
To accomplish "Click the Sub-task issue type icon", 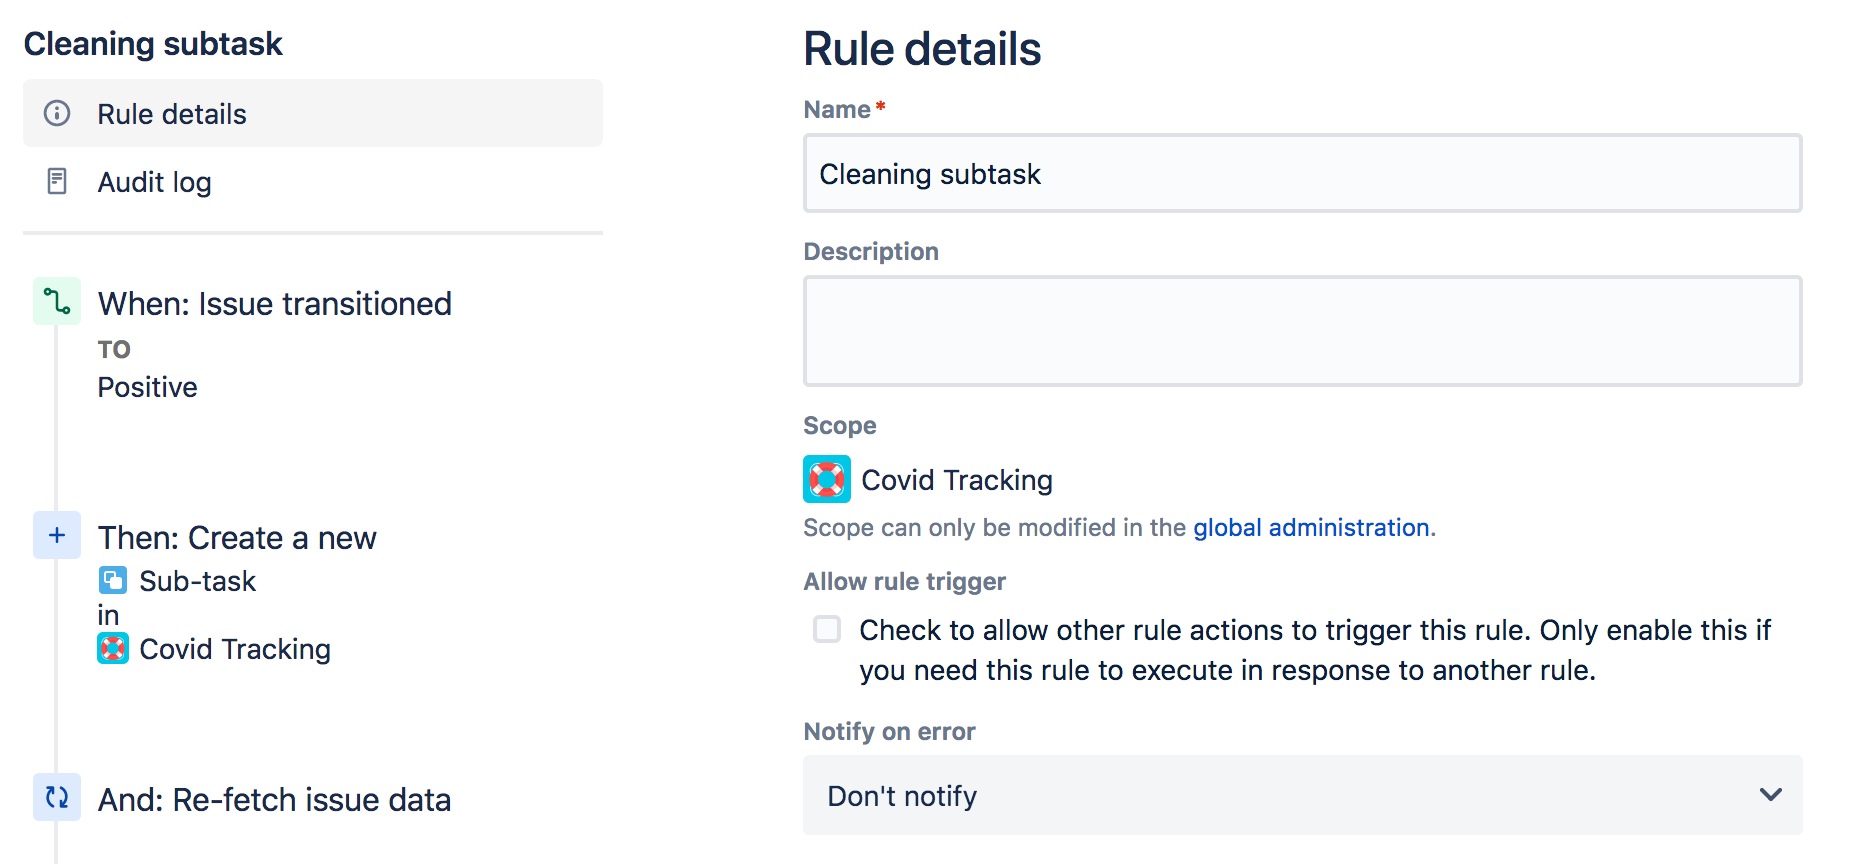I will point(113,580).
